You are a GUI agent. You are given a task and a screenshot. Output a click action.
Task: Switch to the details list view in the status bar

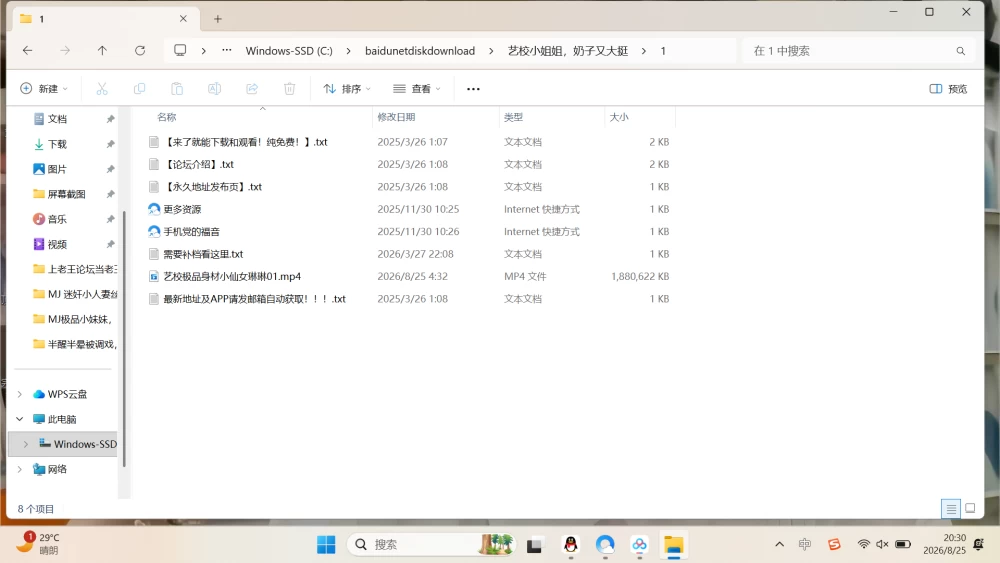coord(951,509)
